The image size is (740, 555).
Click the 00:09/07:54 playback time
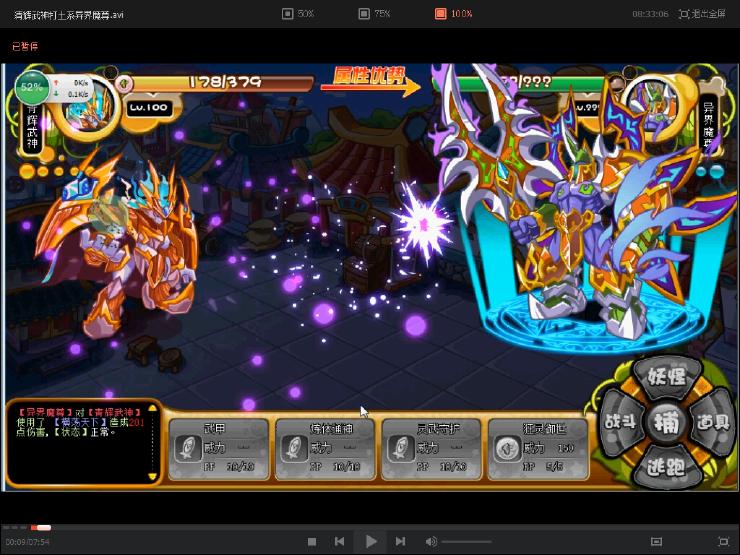[27, 542]
